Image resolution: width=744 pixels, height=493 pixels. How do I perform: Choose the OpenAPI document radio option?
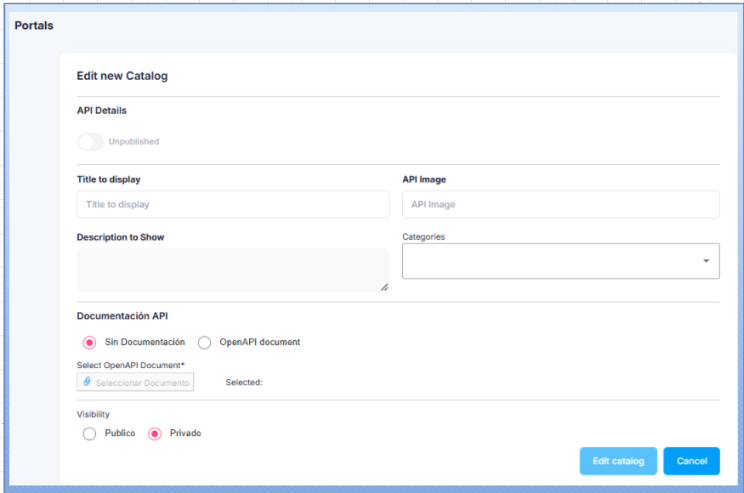coord(205,342)
